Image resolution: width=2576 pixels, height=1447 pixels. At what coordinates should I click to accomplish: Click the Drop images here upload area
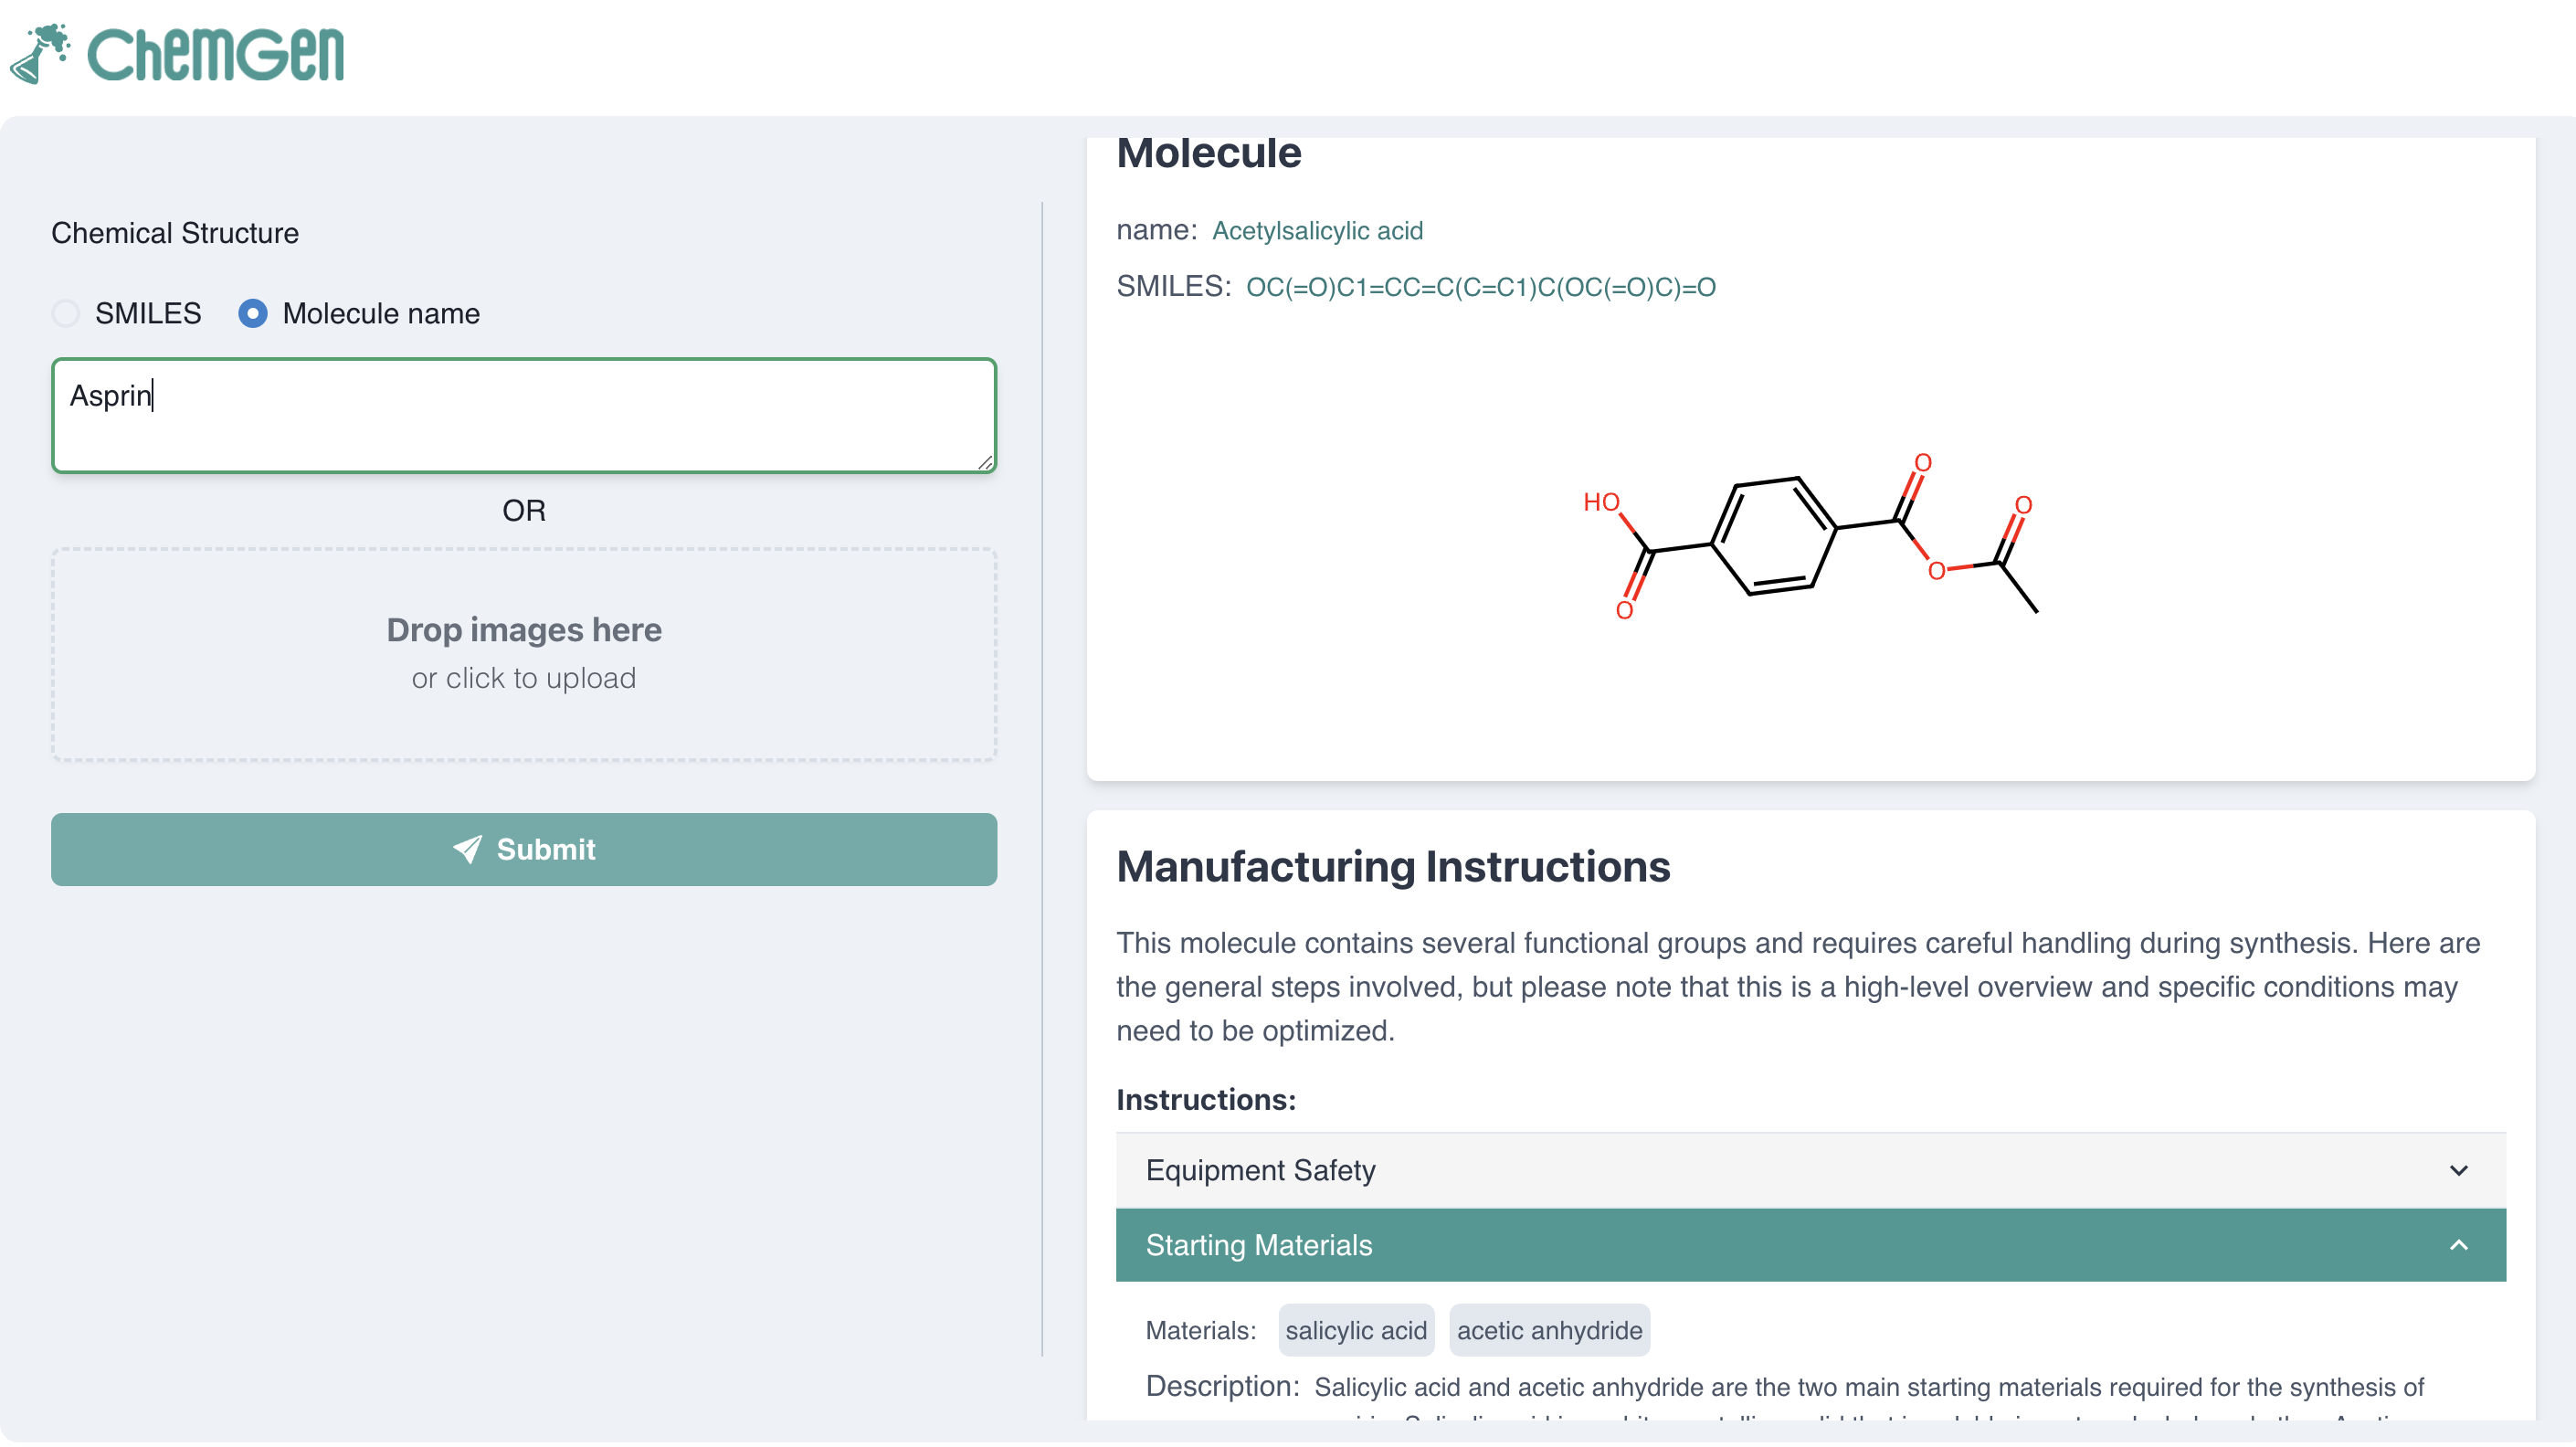[524, 654]
